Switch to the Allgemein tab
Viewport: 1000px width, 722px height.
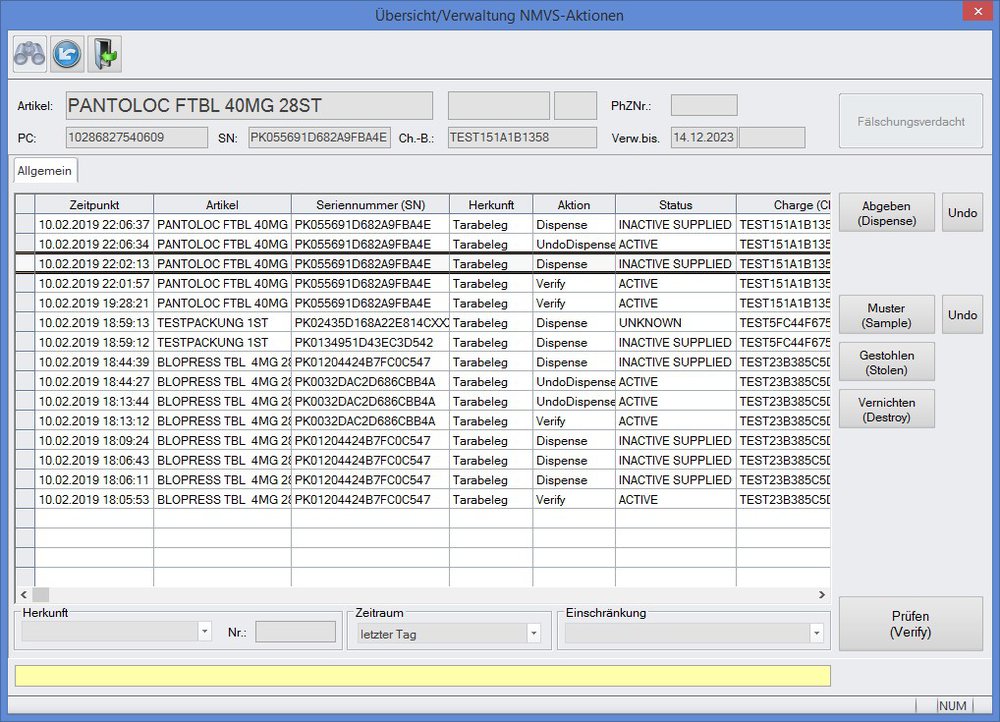tap(45, 171)
